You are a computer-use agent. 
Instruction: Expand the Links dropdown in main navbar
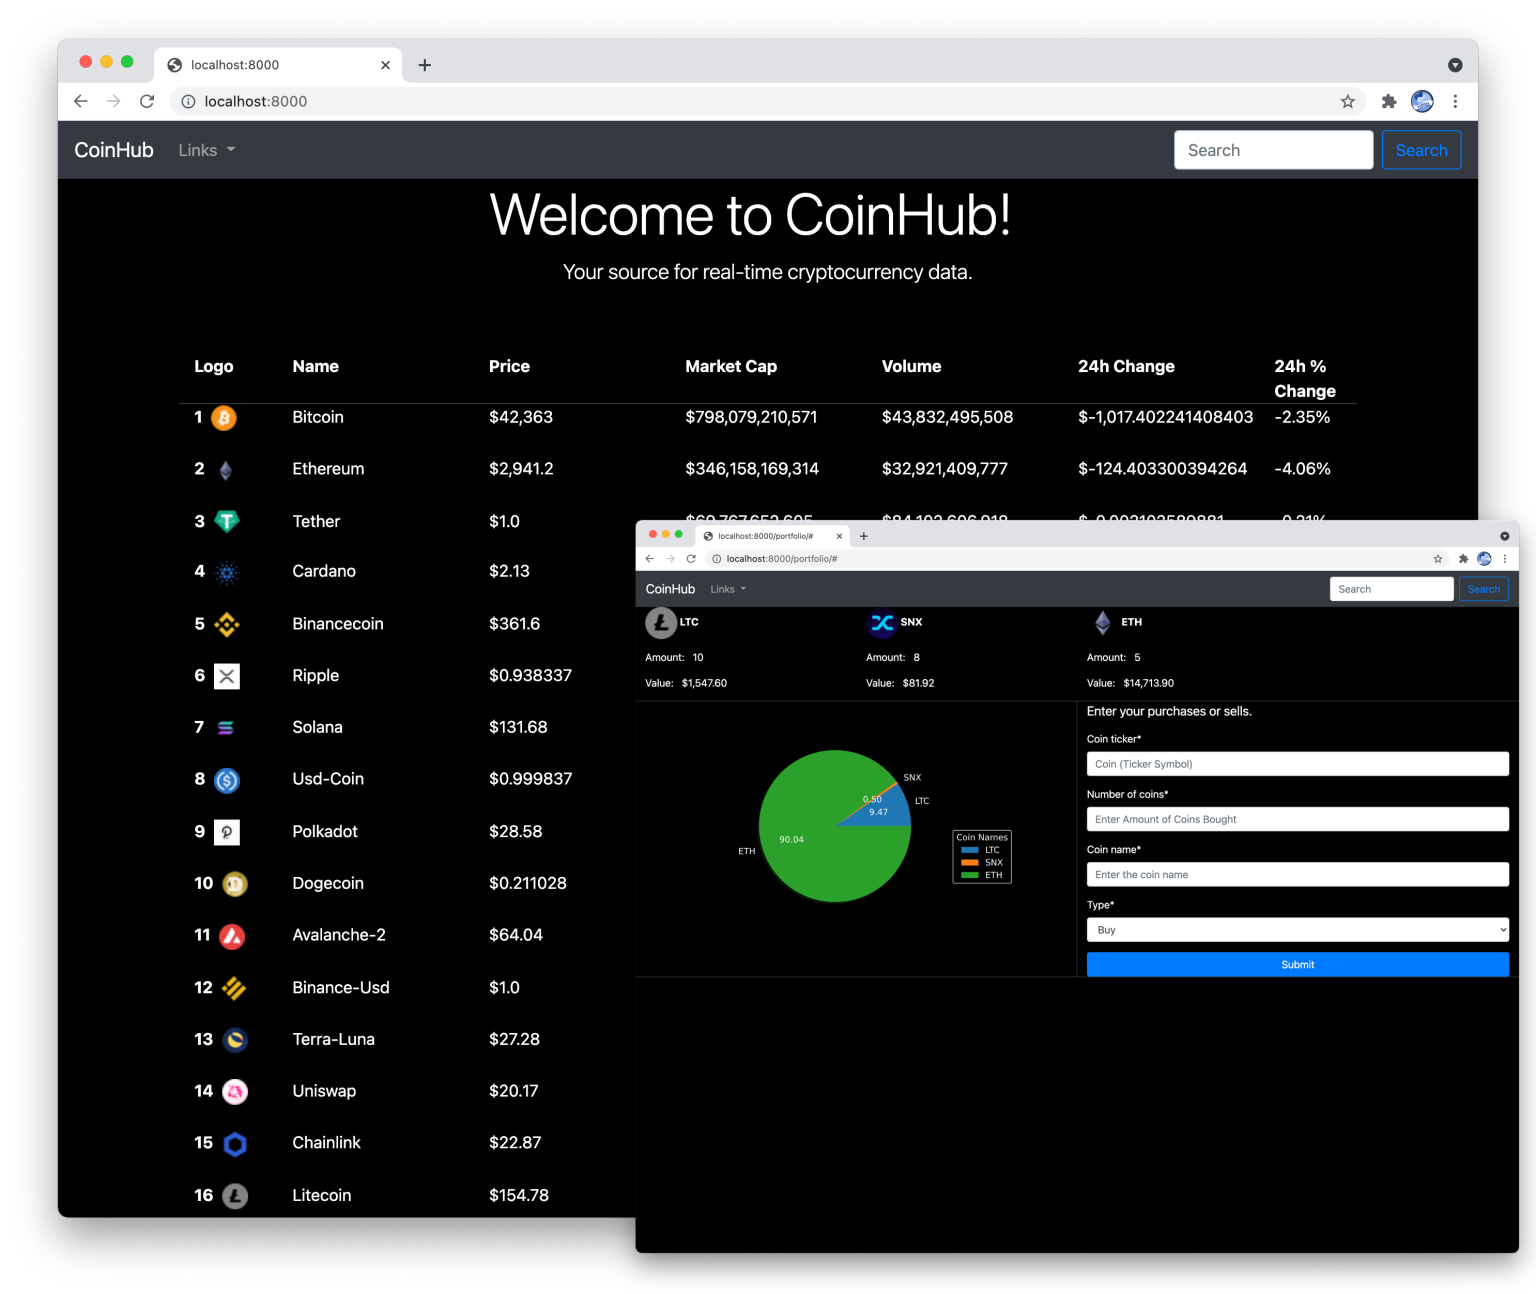click(x=206, y=150)
